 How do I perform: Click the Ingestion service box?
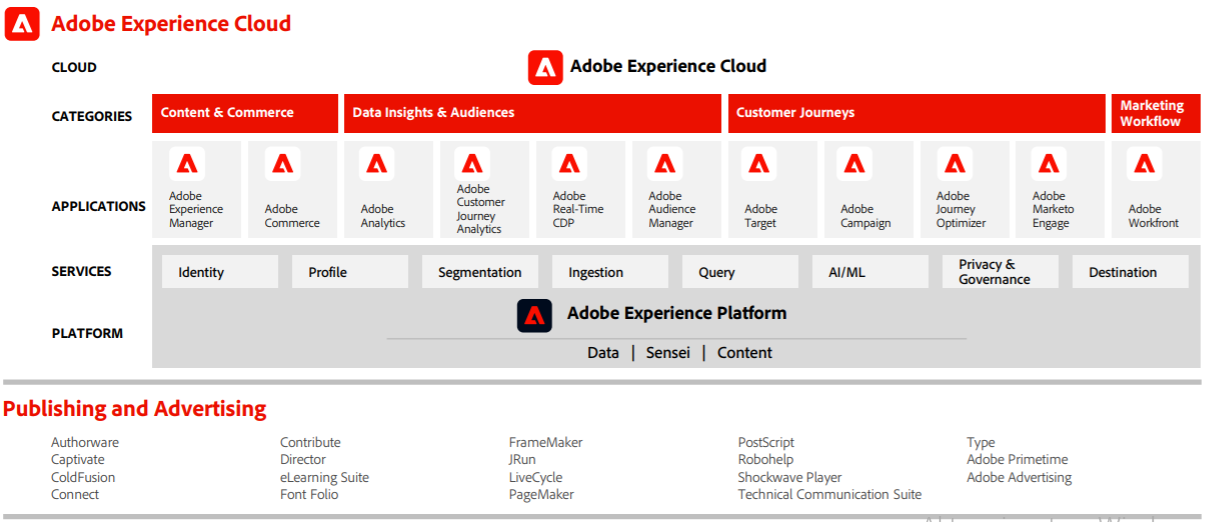pyautogui.click(x=610, y=272)
